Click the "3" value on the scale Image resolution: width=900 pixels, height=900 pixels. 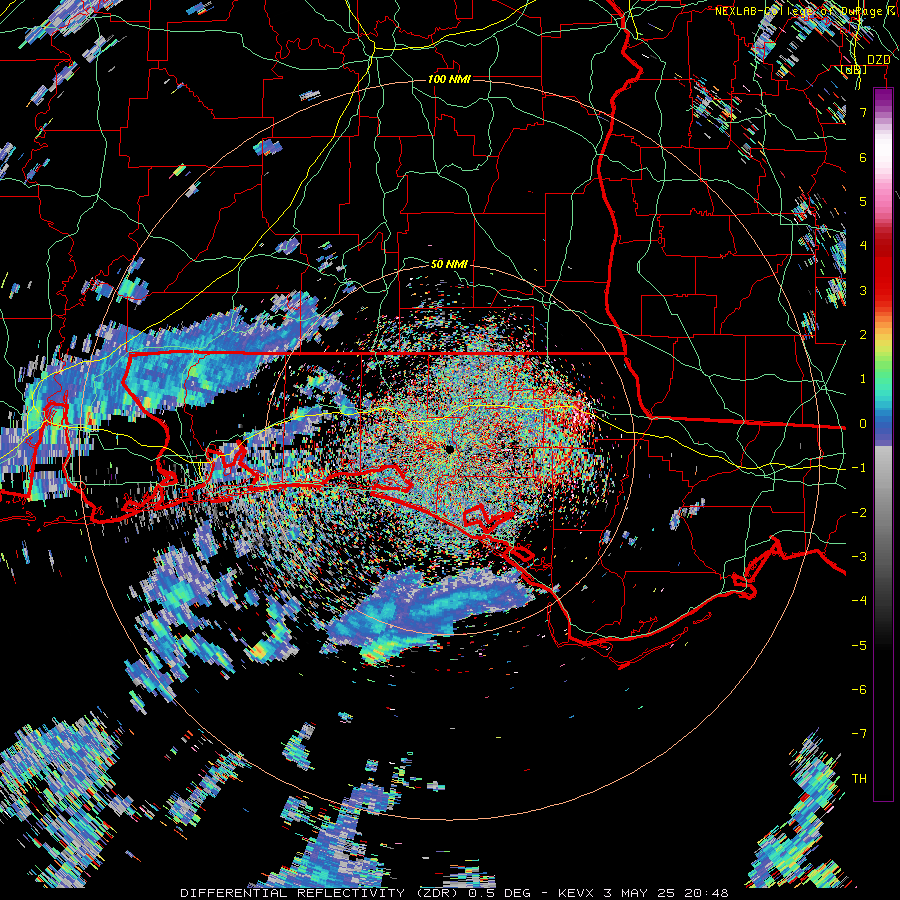pyautogui.click(x=863, y=290)
